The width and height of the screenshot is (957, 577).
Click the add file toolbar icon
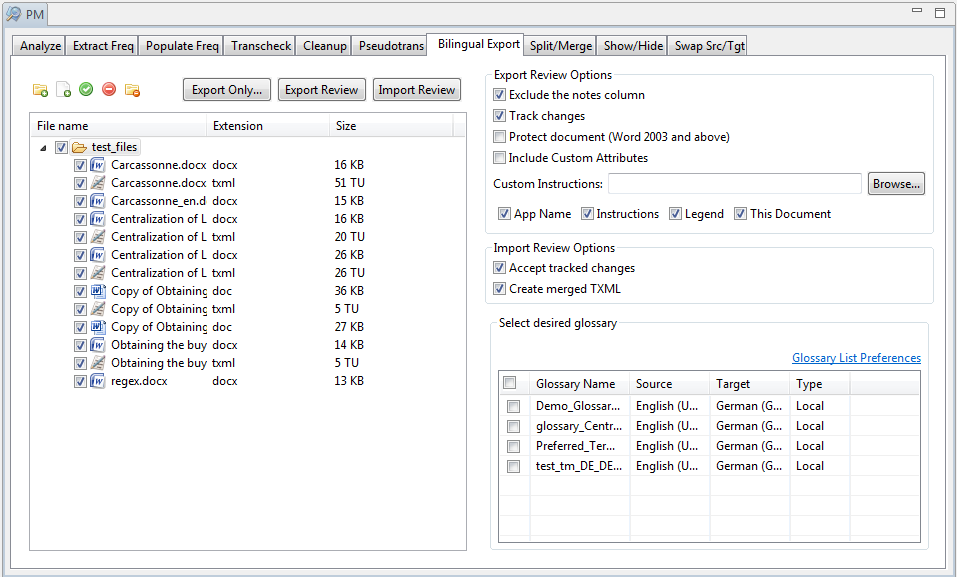point(63,90)
